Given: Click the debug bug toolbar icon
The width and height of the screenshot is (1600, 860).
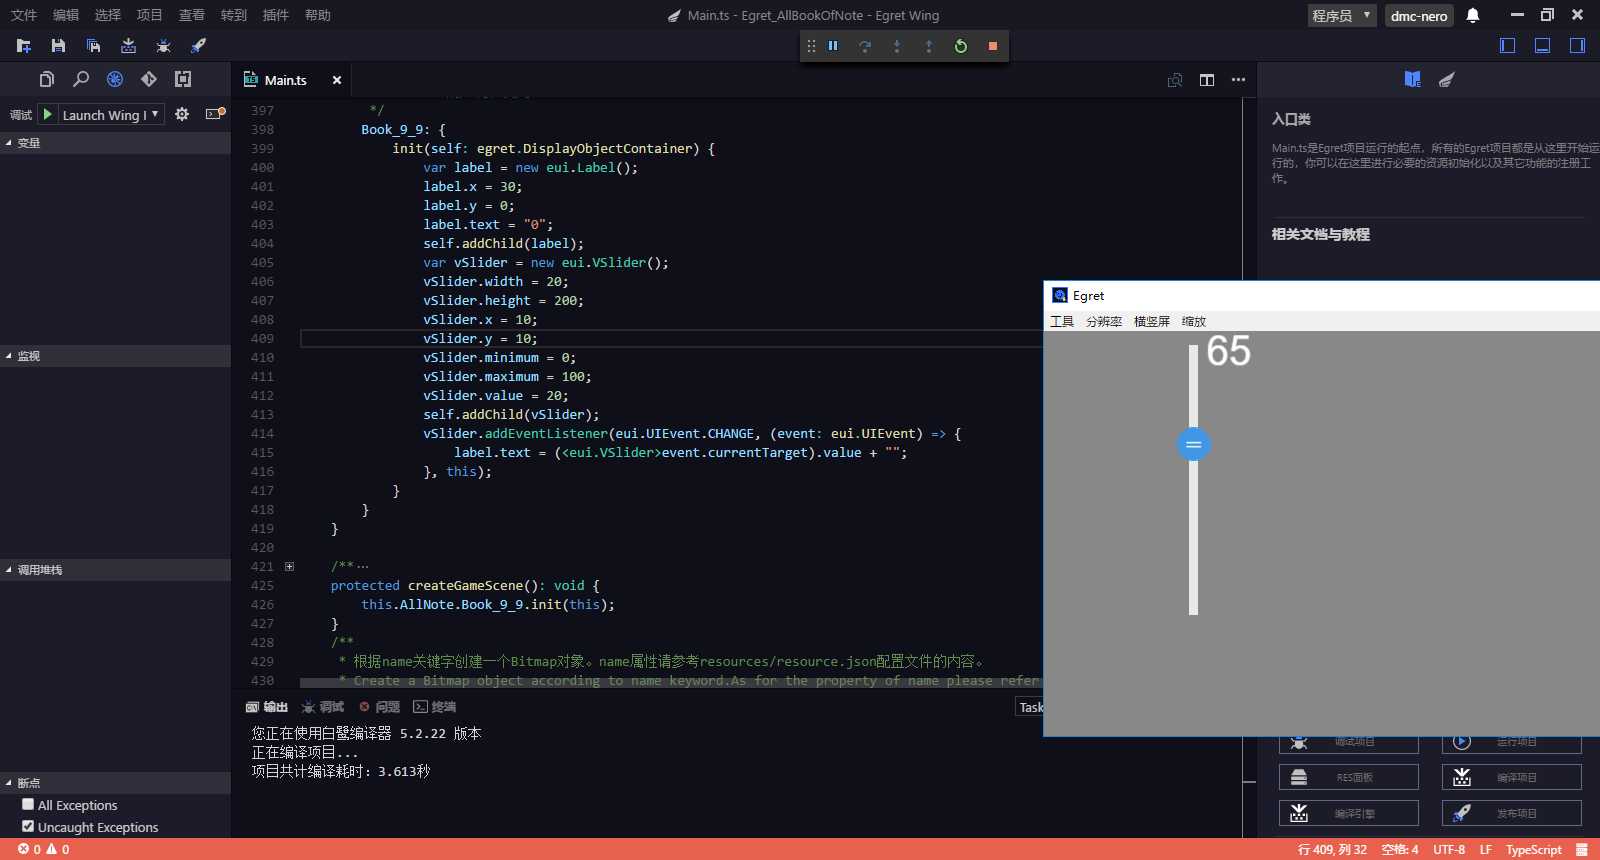Looking at the screenshot, I should (x=163, y=46).
